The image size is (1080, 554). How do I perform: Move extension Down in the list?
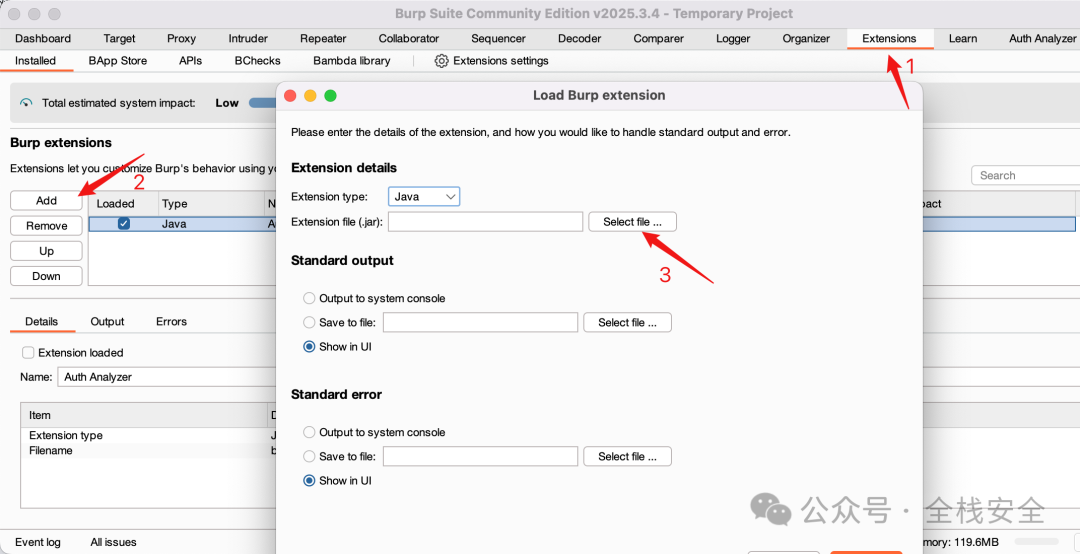pos(46,276)
